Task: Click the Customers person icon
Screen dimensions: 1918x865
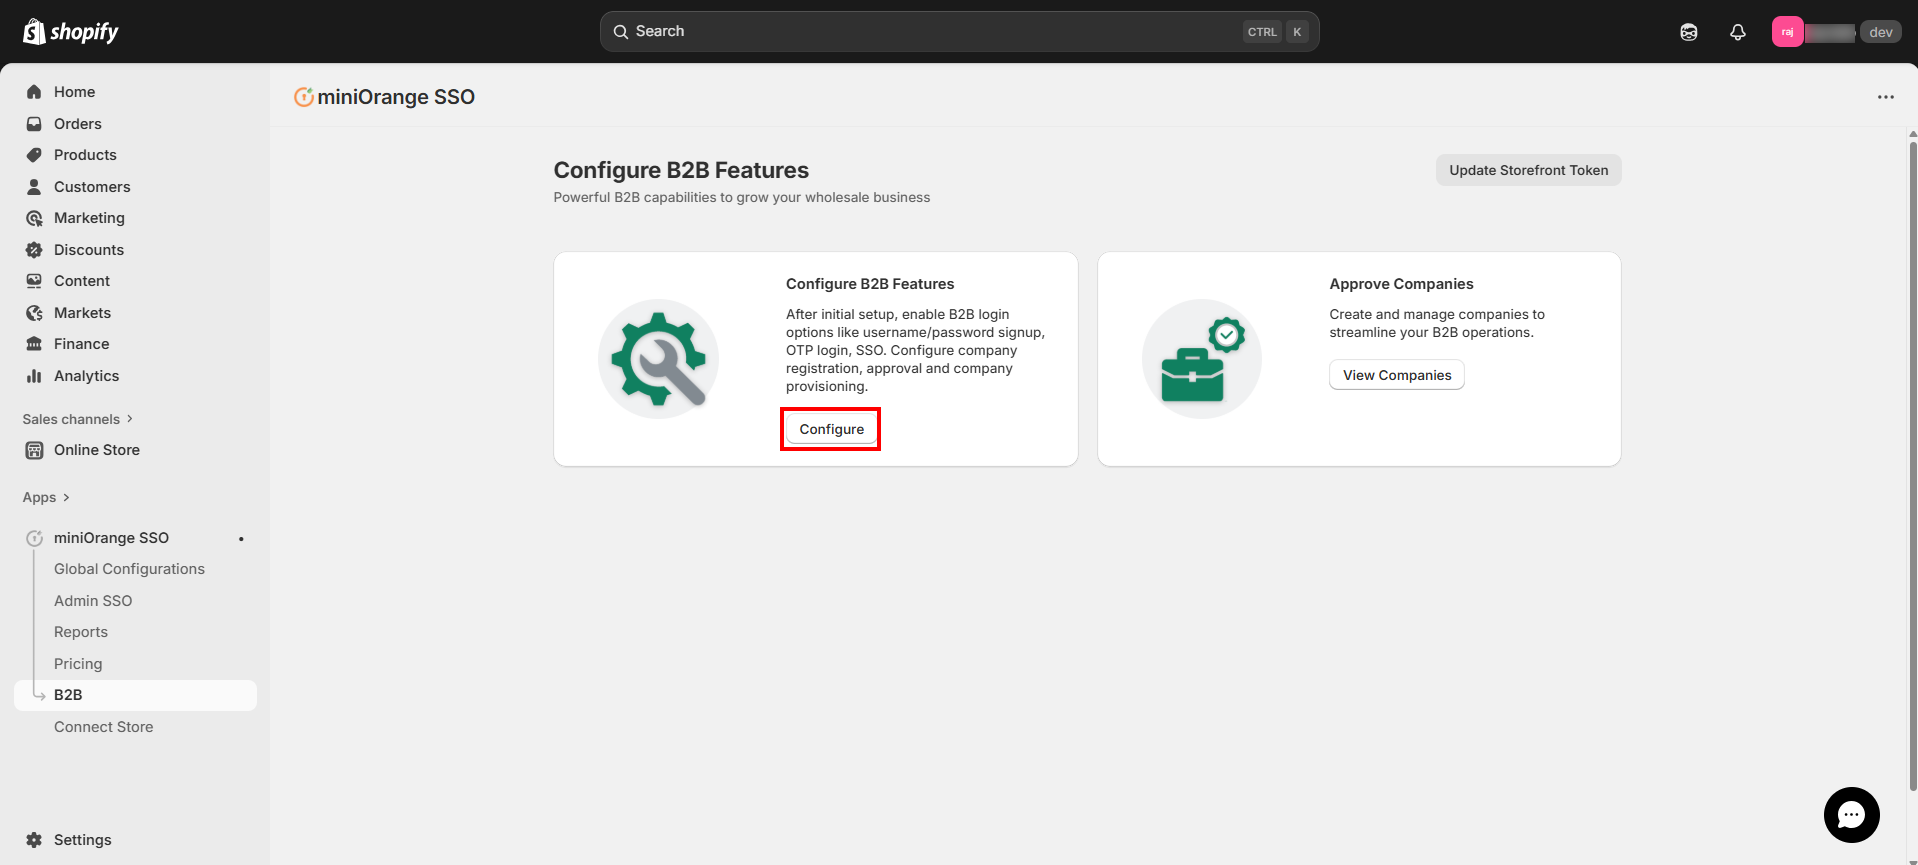Action: click(34, 187)
